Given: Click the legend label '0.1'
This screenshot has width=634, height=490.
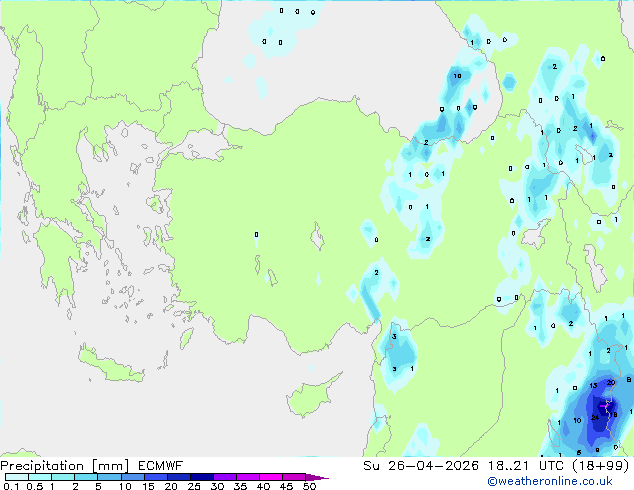Looking at the screenshot, I should (11, 486).
